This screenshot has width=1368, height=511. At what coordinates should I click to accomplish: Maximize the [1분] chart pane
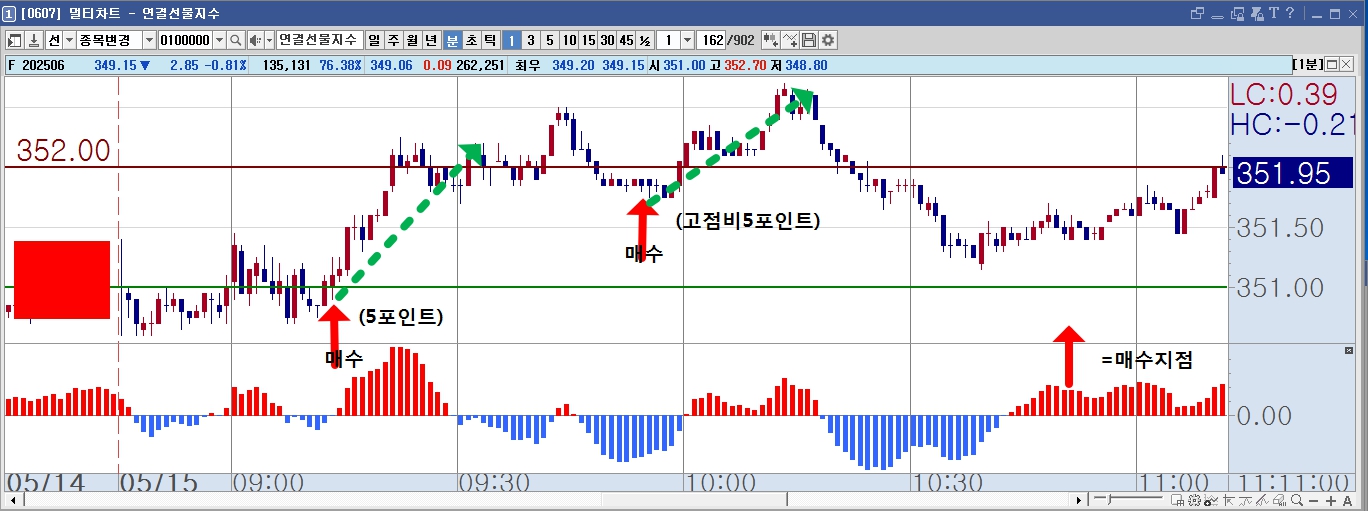(1331, 63)
